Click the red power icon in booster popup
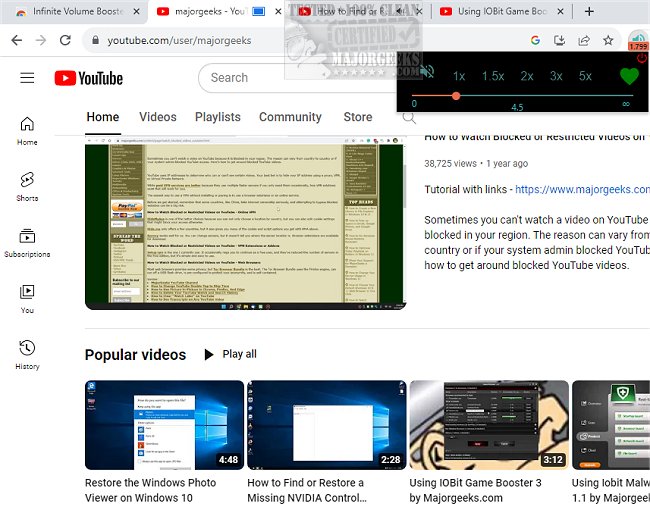 [642, 58]
